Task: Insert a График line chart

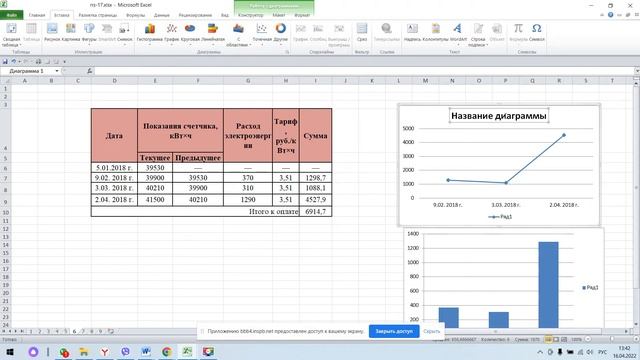Action: (x=172, y=33)
